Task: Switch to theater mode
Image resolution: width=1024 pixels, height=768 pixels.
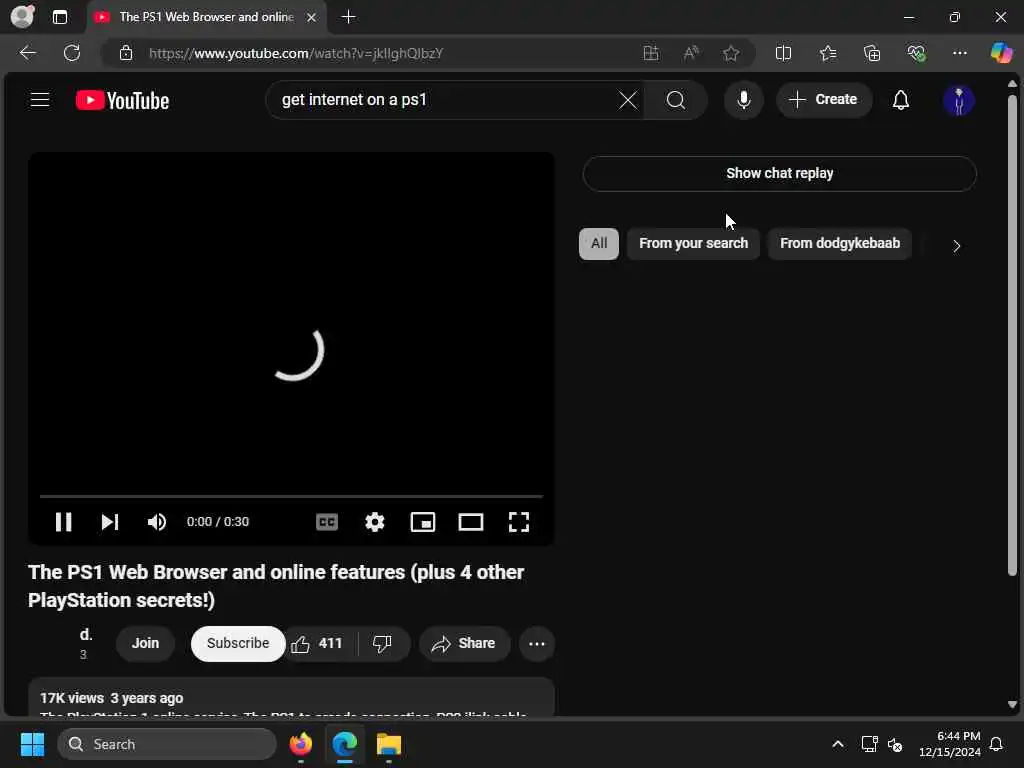Action: 470,522
